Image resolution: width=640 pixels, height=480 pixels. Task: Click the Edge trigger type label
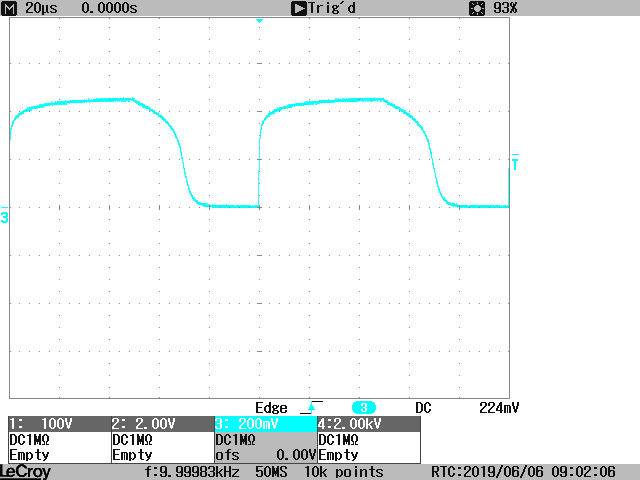[271, 408]
